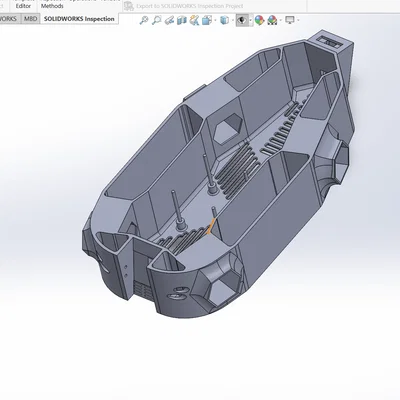Click the Apply Scene icon
Screen dimensions: 400x400
272,20
